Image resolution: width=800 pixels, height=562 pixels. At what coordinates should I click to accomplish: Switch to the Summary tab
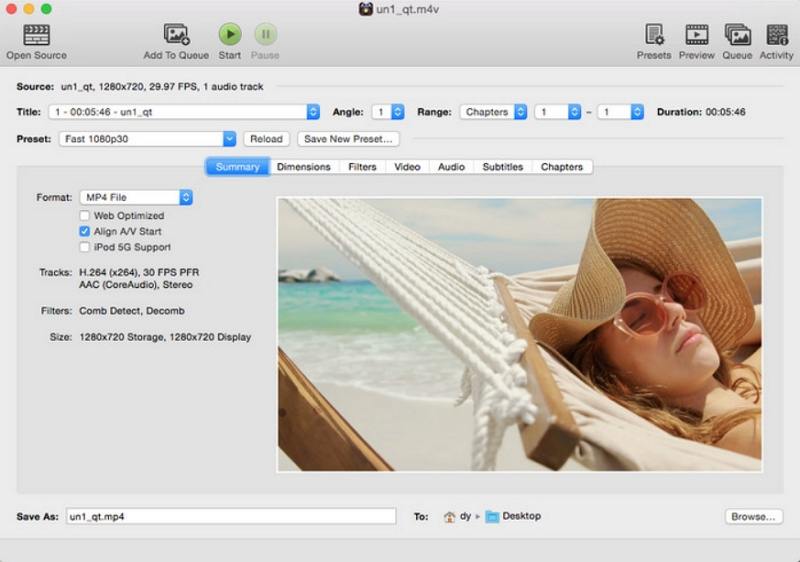238,167
